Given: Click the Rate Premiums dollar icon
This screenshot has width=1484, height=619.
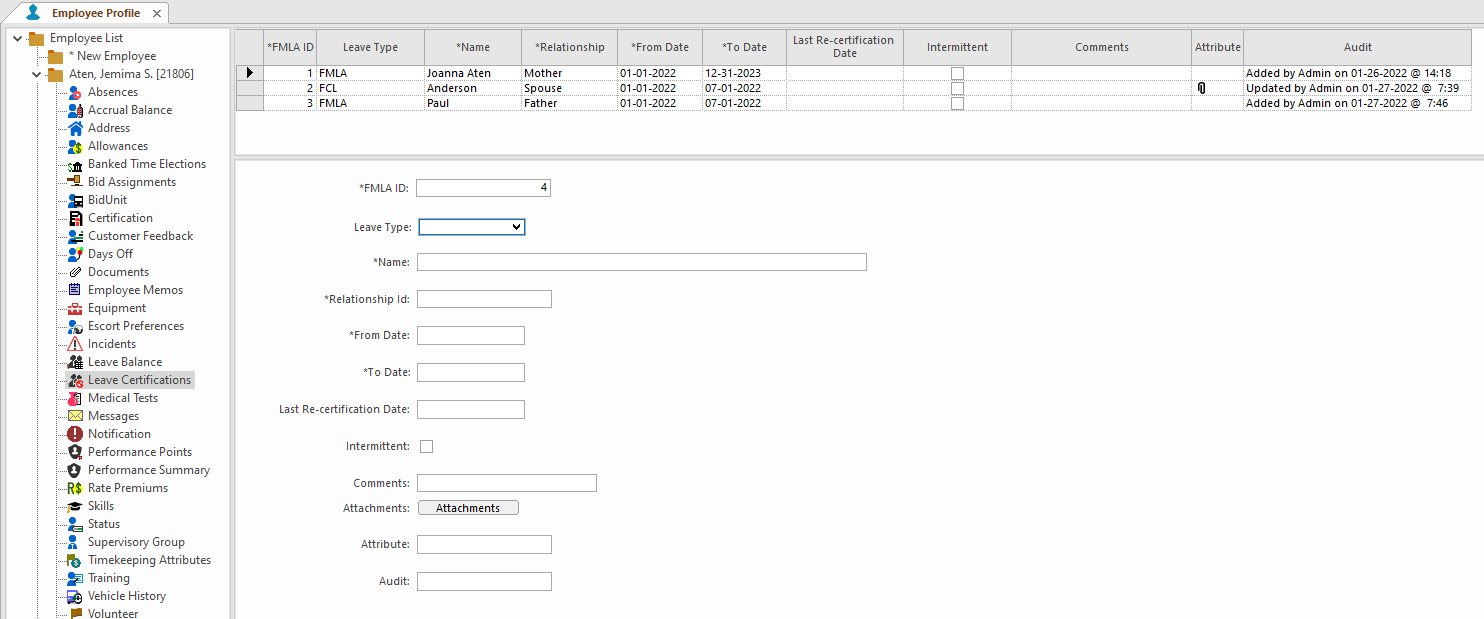Looking at the screenshot, I should [75, 488].
